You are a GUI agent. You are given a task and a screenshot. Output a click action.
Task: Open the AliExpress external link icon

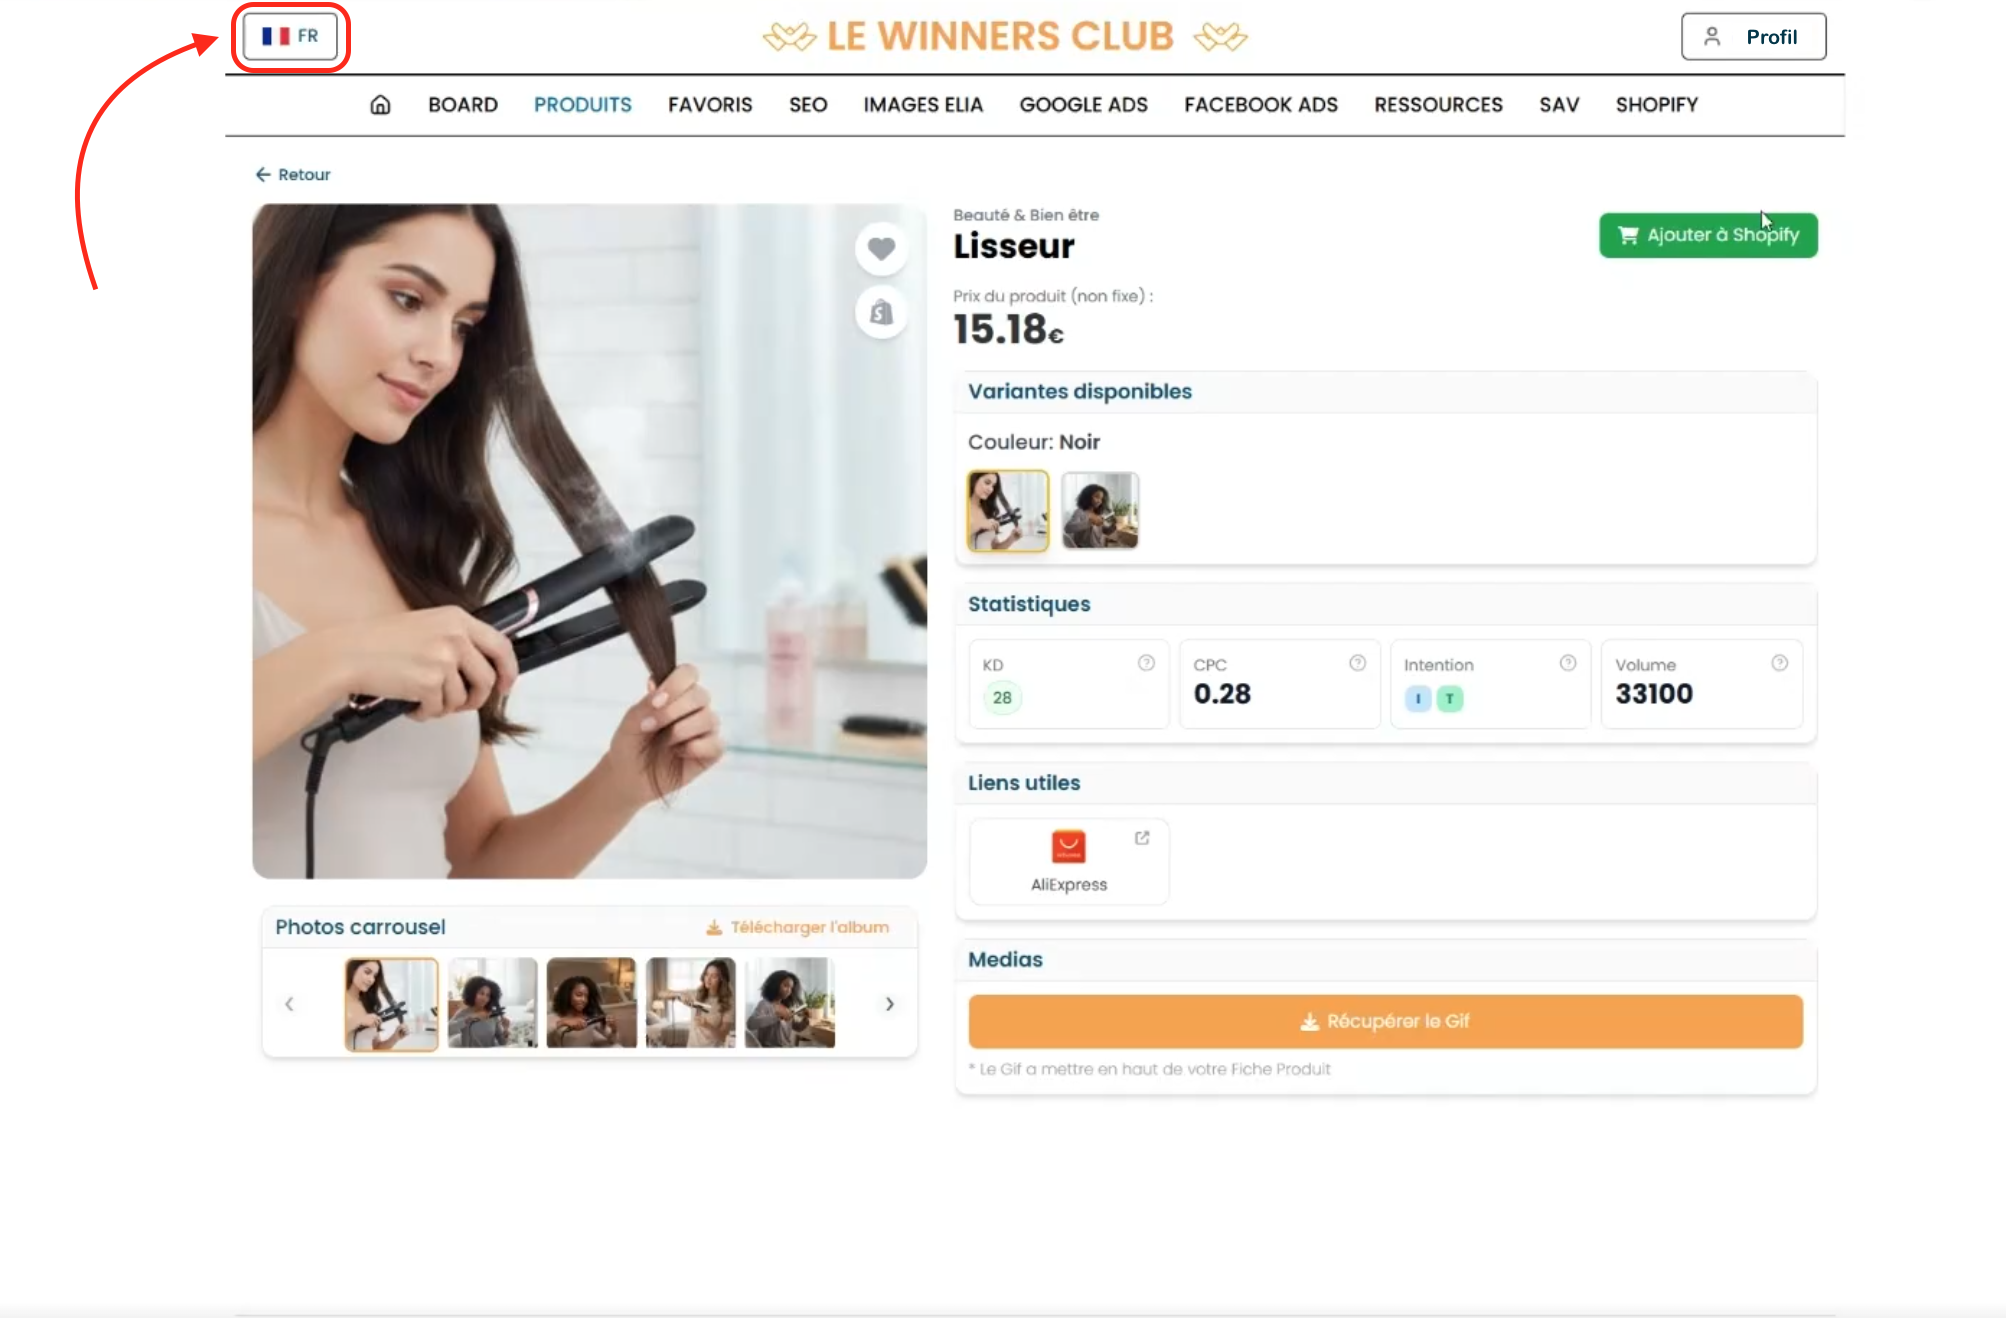[1142, 838]
